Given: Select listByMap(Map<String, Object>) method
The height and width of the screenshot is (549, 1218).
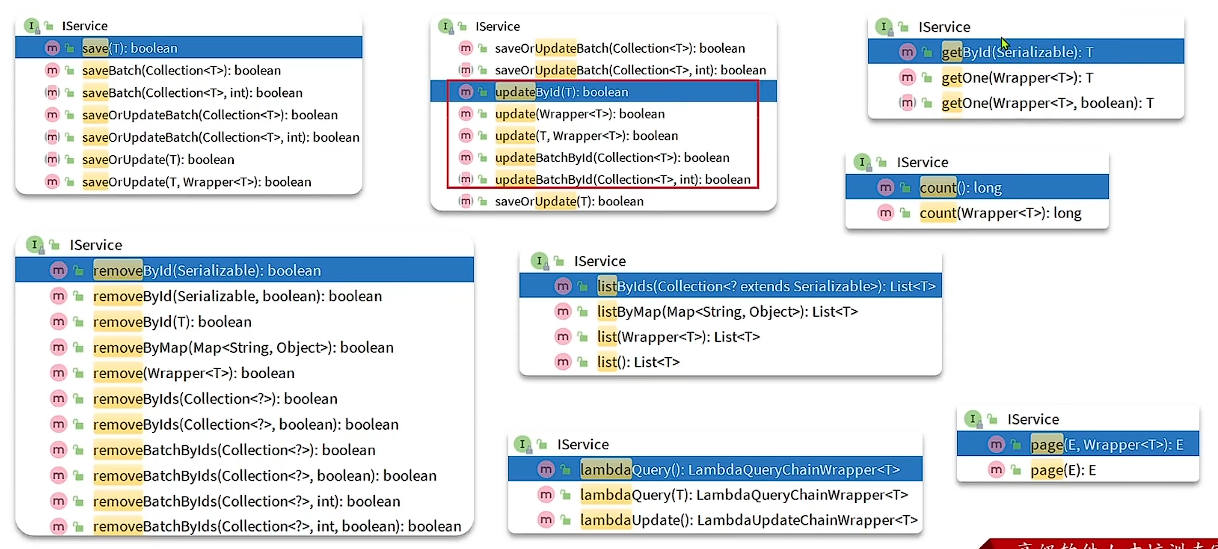Looking at the screenshot, I should point(727,311).
